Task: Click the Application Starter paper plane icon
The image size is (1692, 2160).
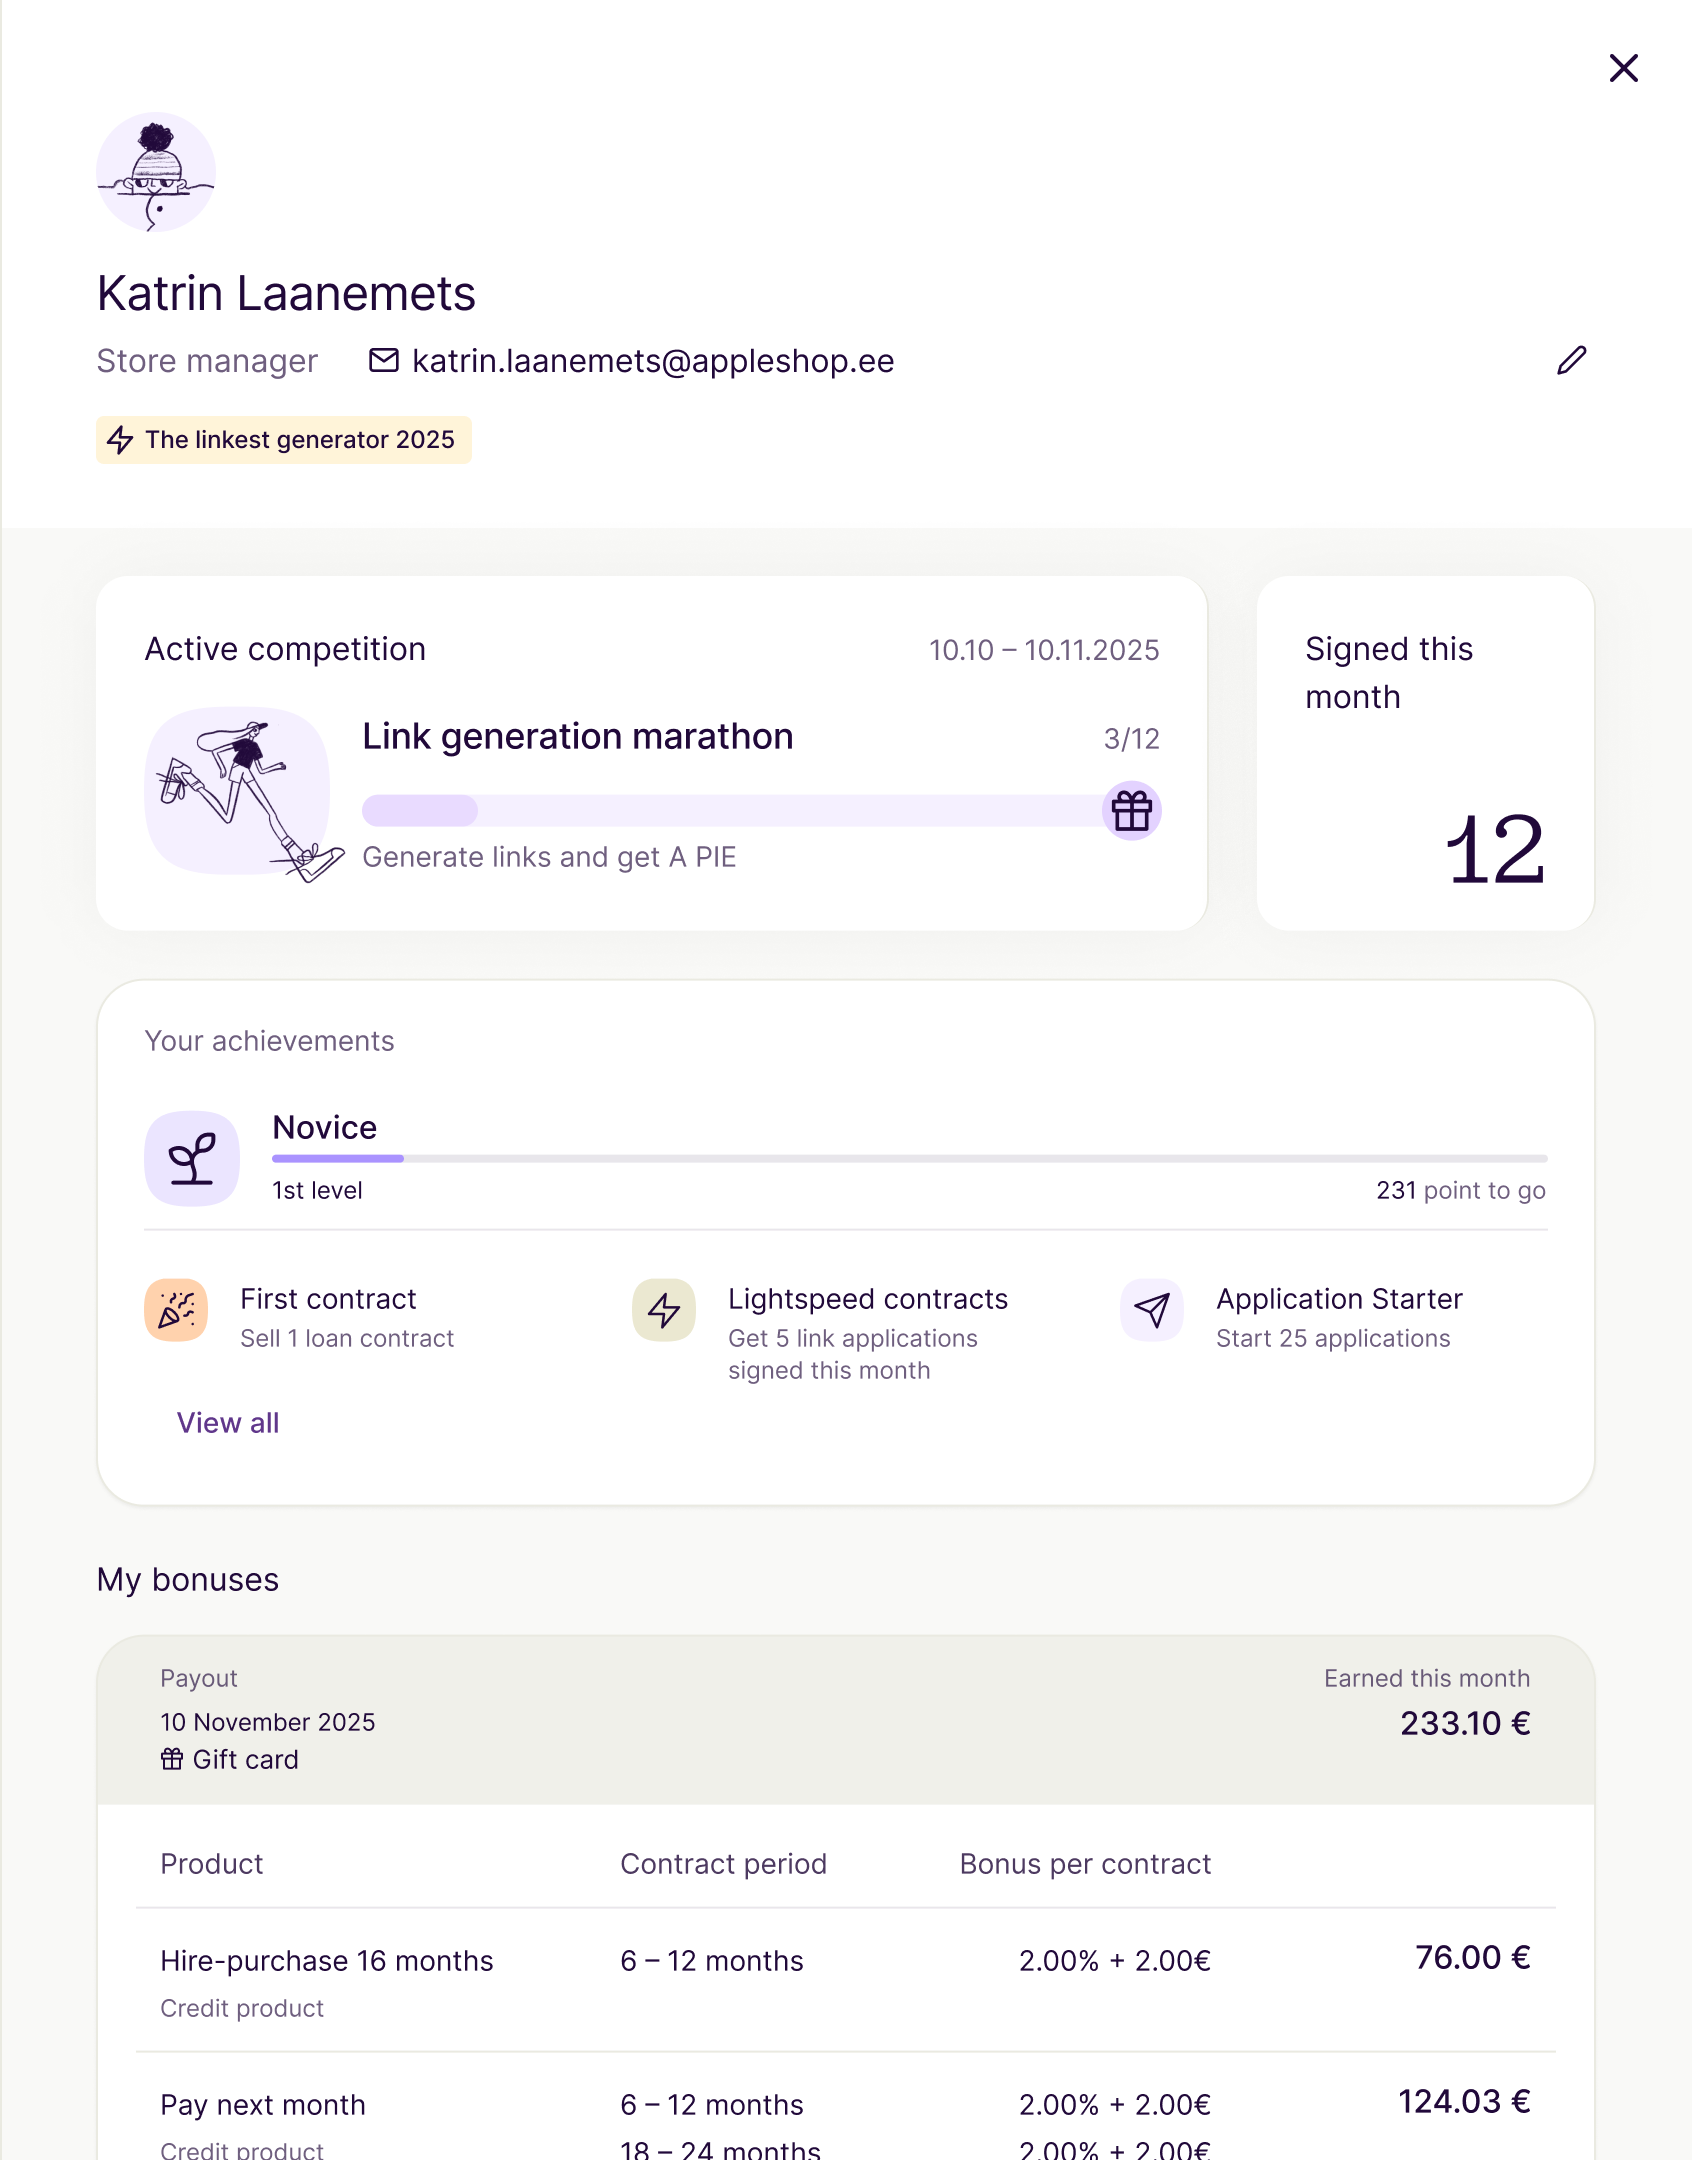Action: [1152, 1310]
